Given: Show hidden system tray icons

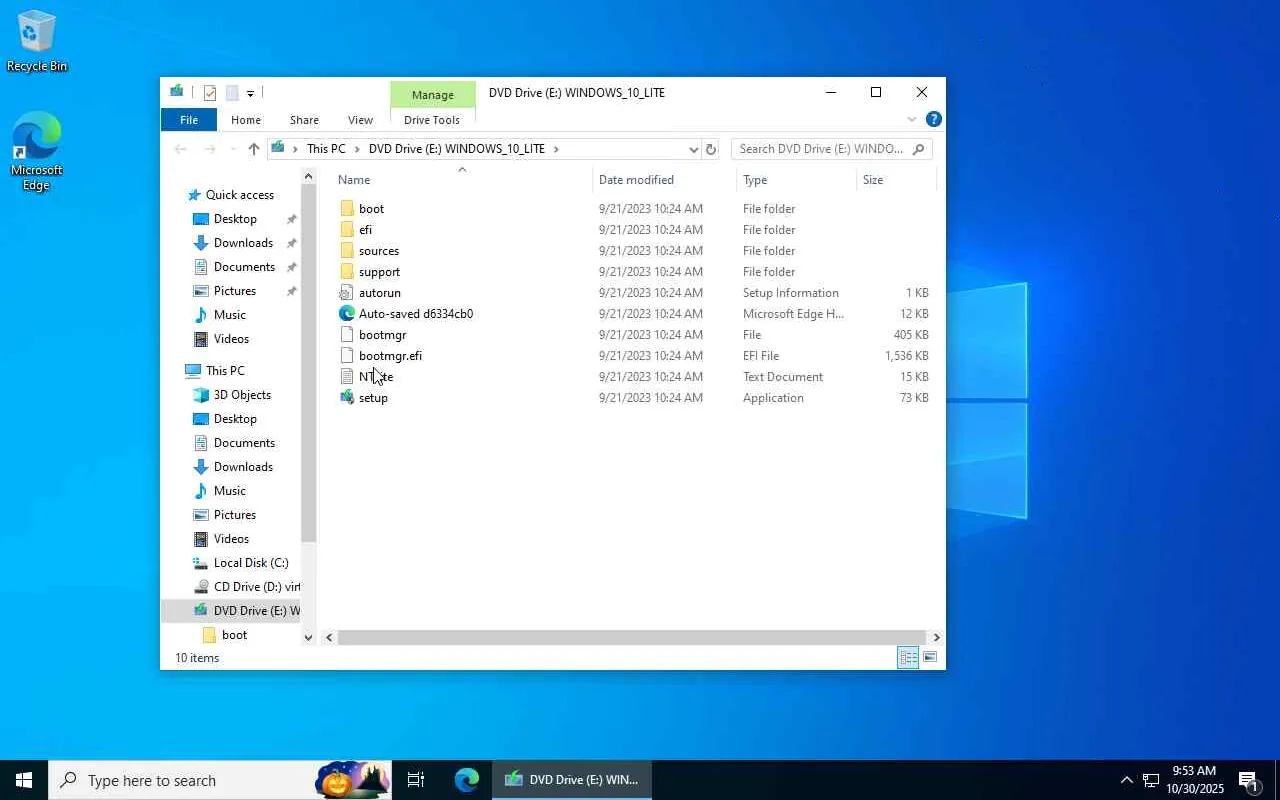Looking at the screenshot, I should (x=1126, y=780).
